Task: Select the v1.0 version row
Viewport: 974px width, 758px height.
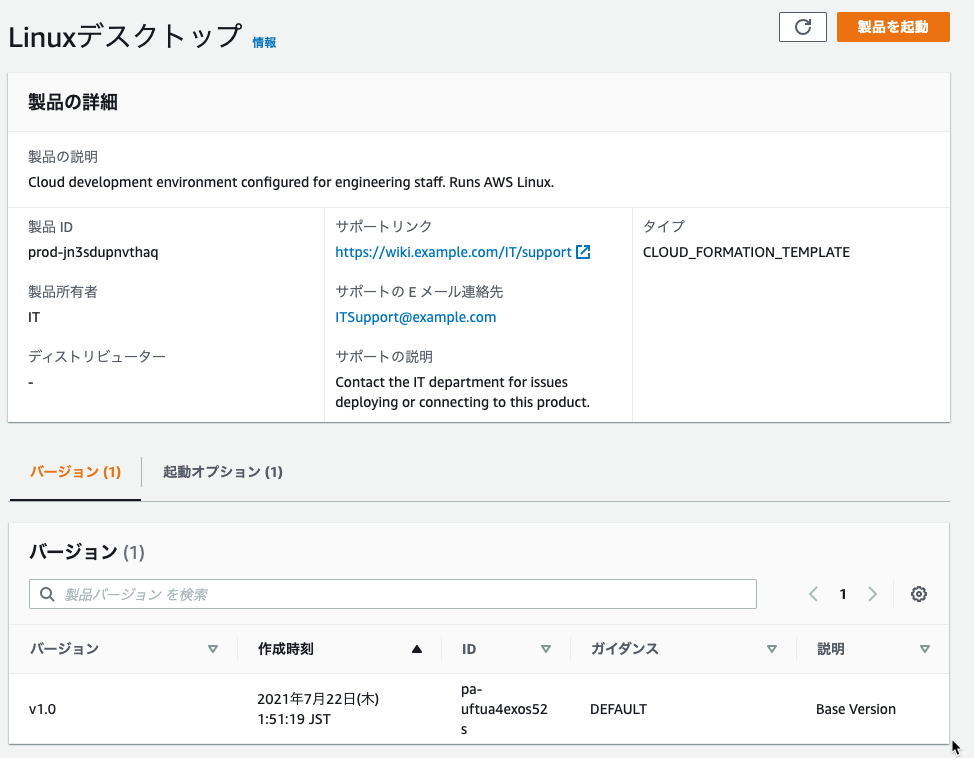Action: 479,709
